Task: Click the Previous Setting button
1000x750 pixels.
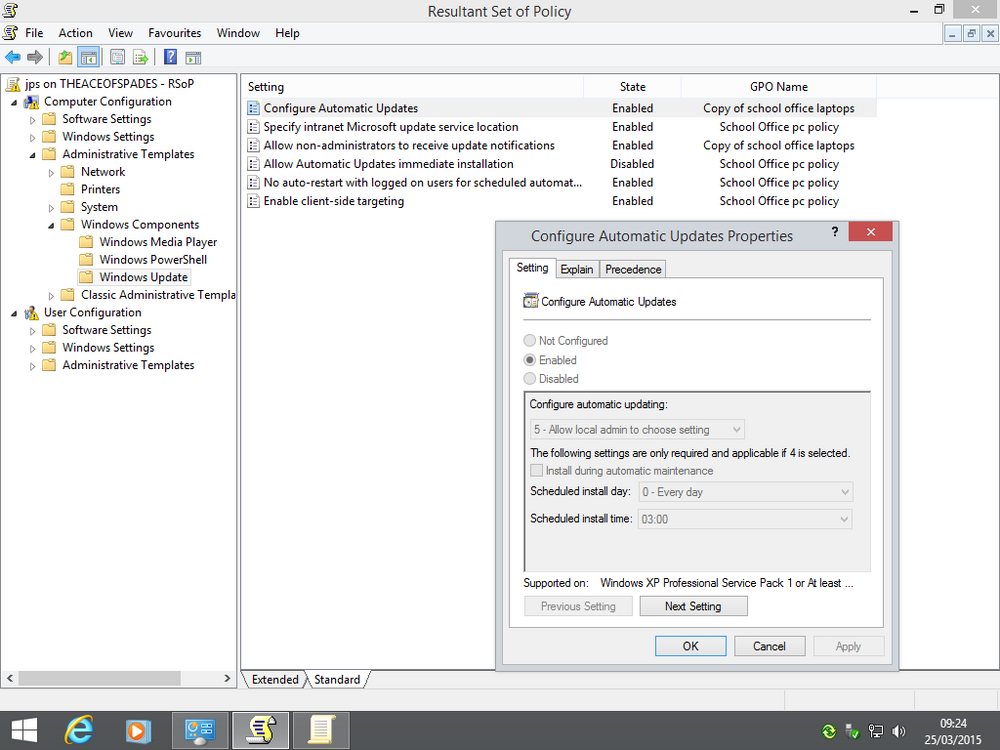Action: pos(578,607)
